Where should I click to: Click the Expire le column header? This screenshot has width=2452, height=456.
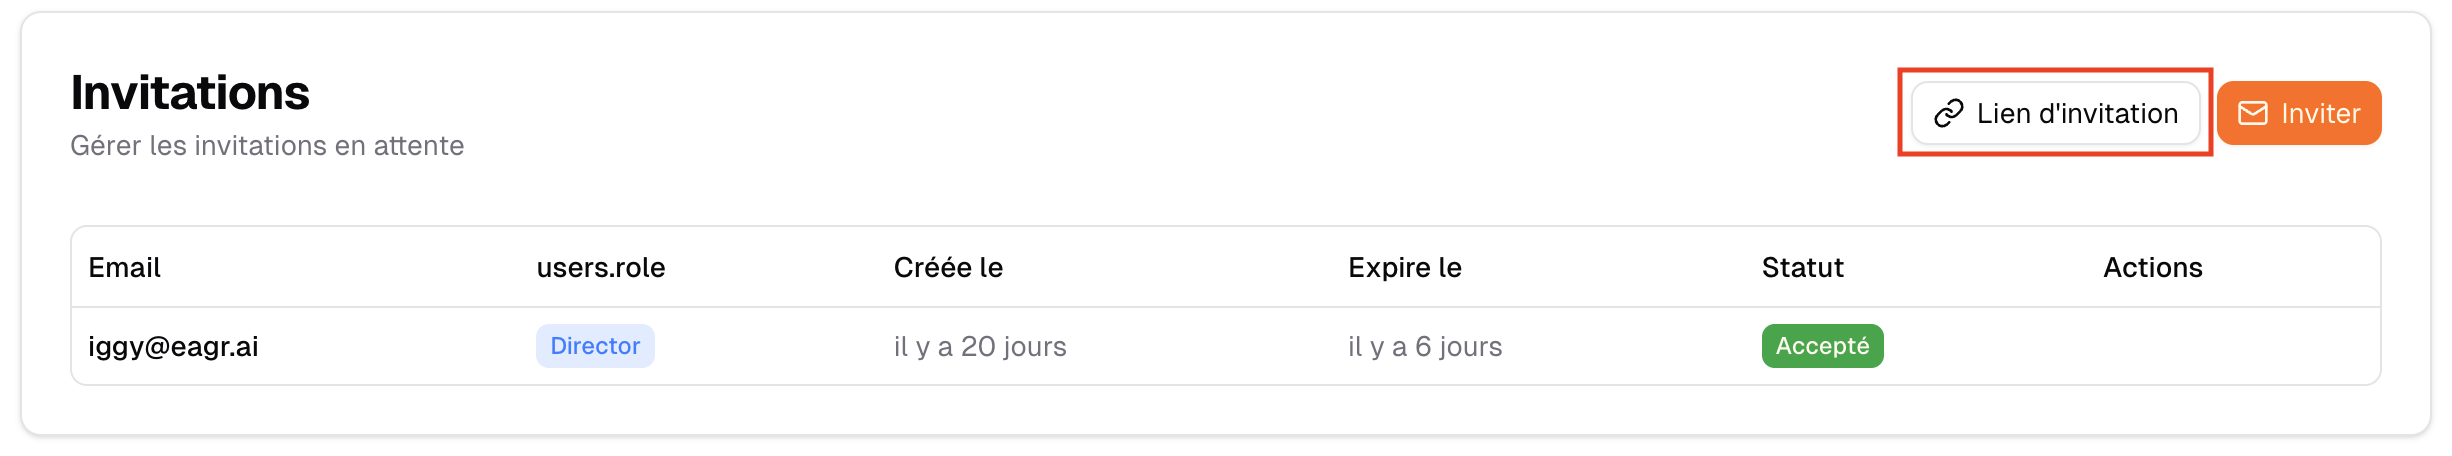1404,268
